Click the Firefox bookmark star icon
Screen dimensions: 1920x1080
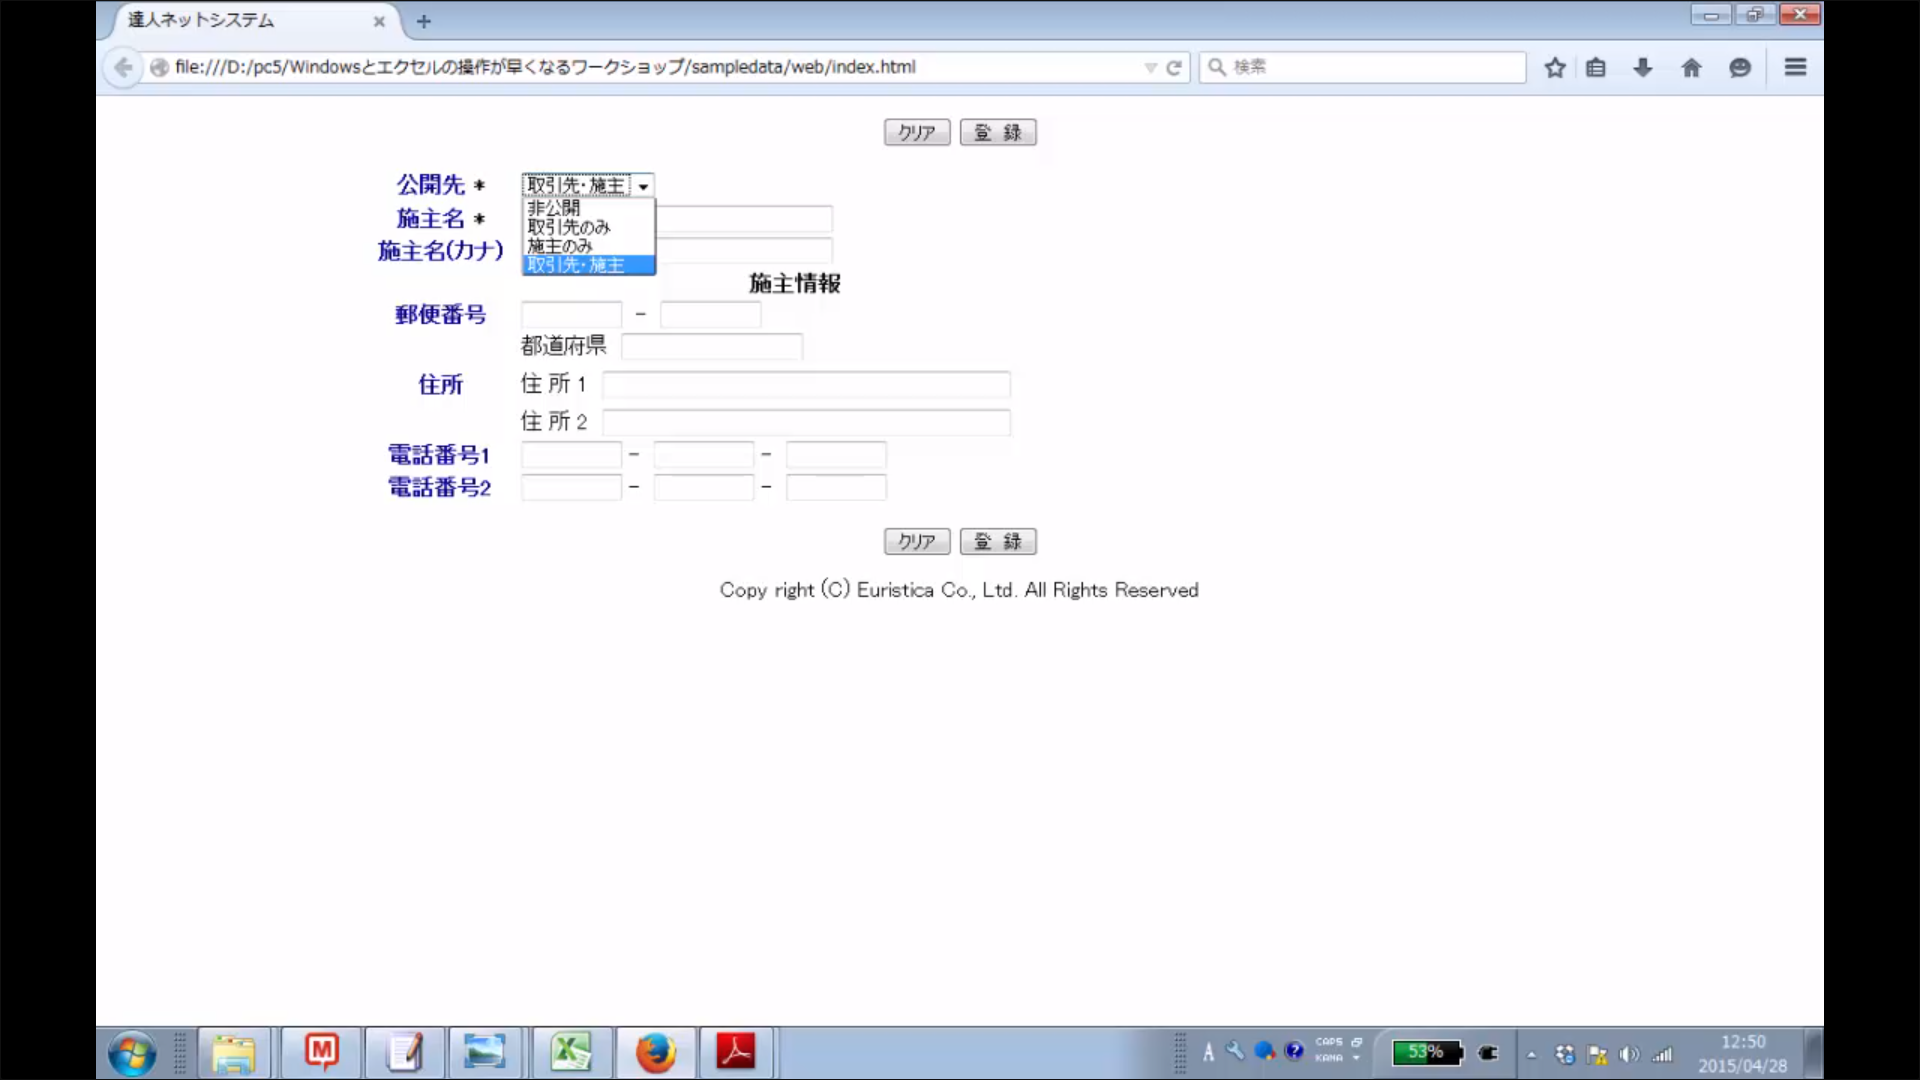click(x=1554, y=68)
